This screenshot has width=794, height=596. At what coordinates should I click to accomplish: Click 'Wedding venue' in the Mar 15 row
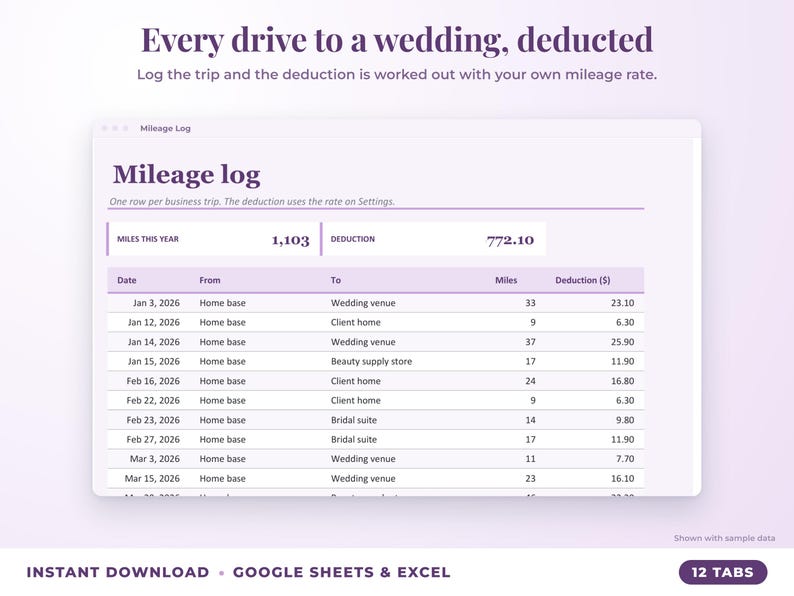click(363, 478)
